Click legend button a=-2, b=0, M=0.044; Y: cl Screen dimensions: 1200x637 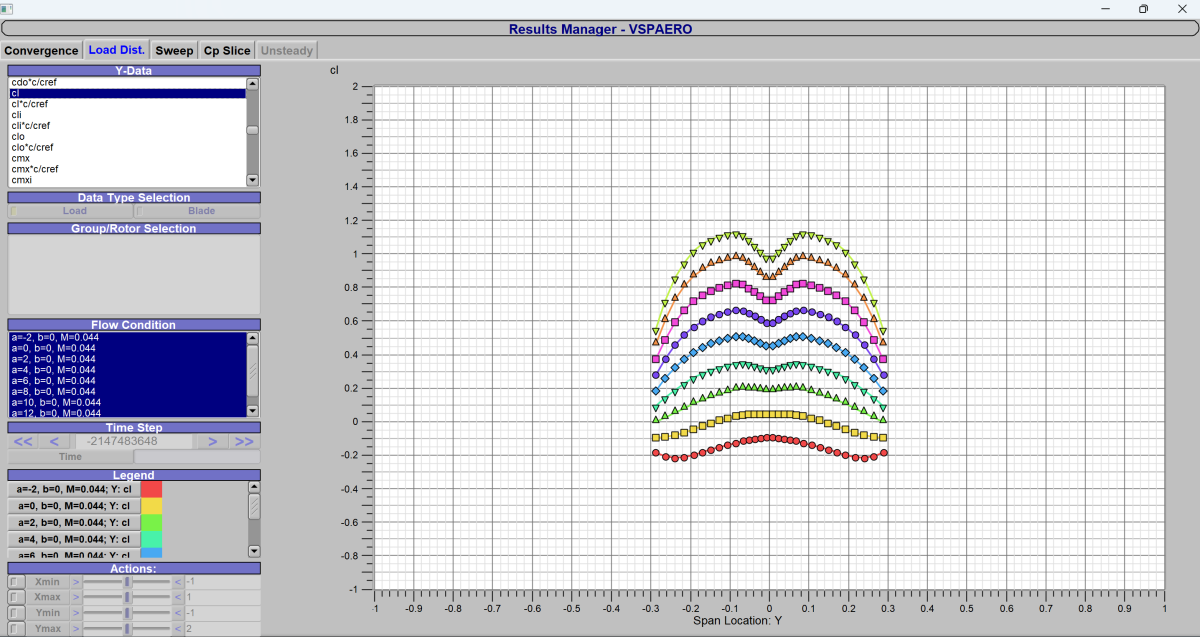(75, 489)
